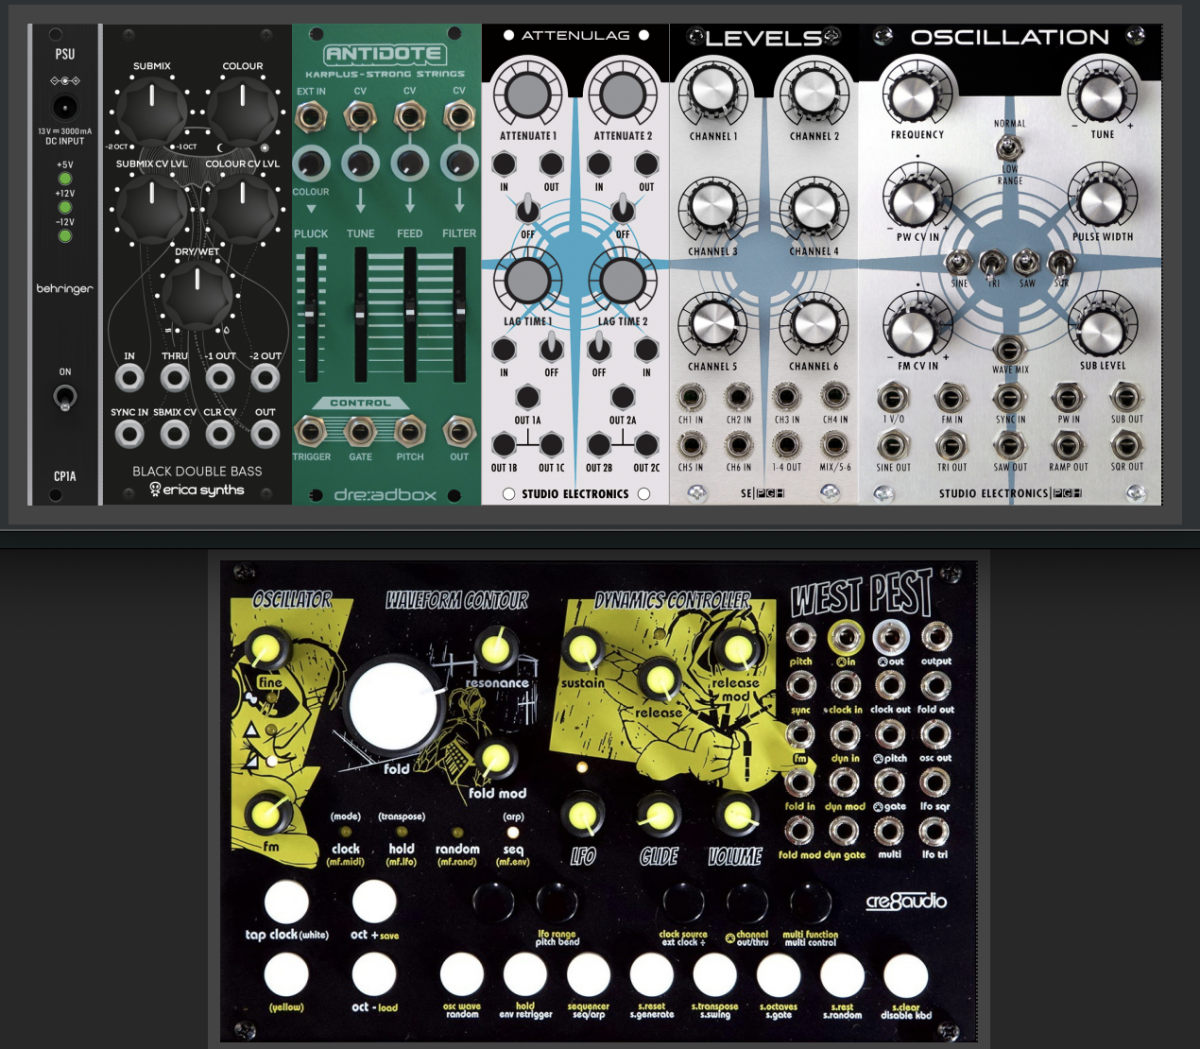Click the Antidote GATE jack
Viewport: 1200px width, 1049px height.
point(360,432)
